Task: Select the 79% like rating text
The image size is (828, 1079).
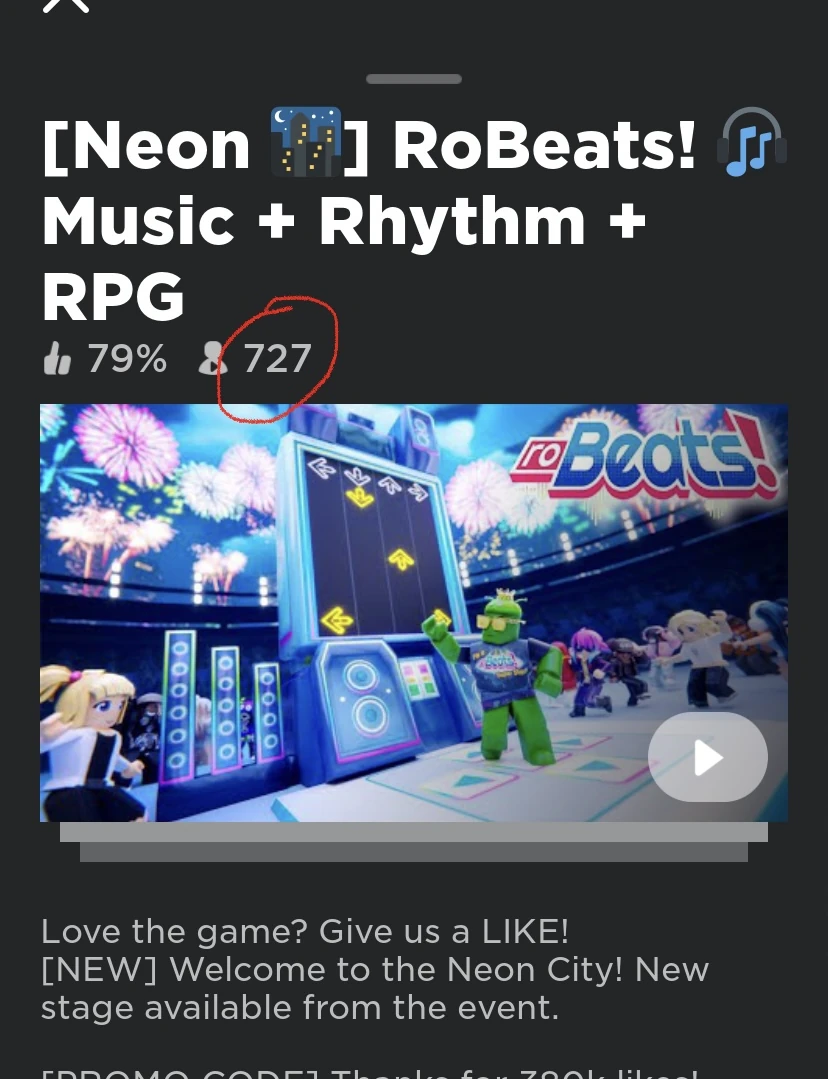Action: coord(127,359)
